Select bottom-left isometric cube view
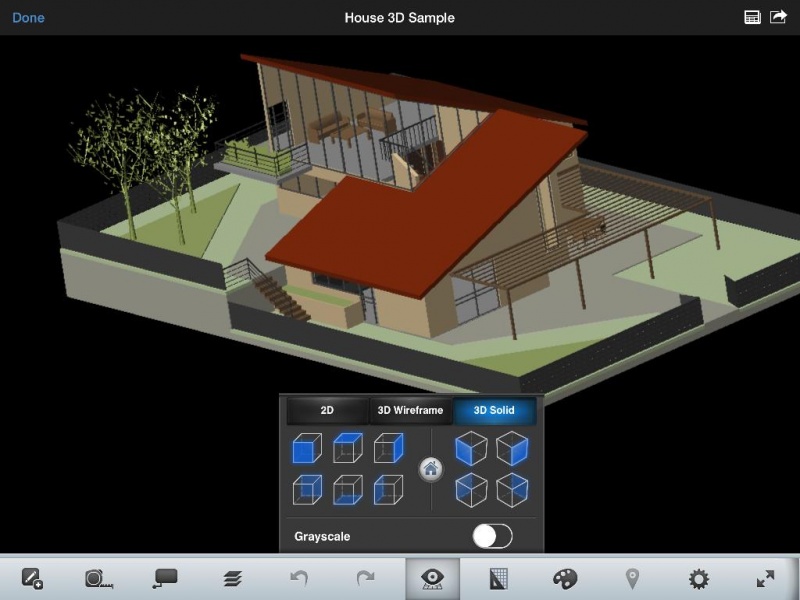Image resolution: width=800 pixels, height=600 pixels. pos(471,490)
